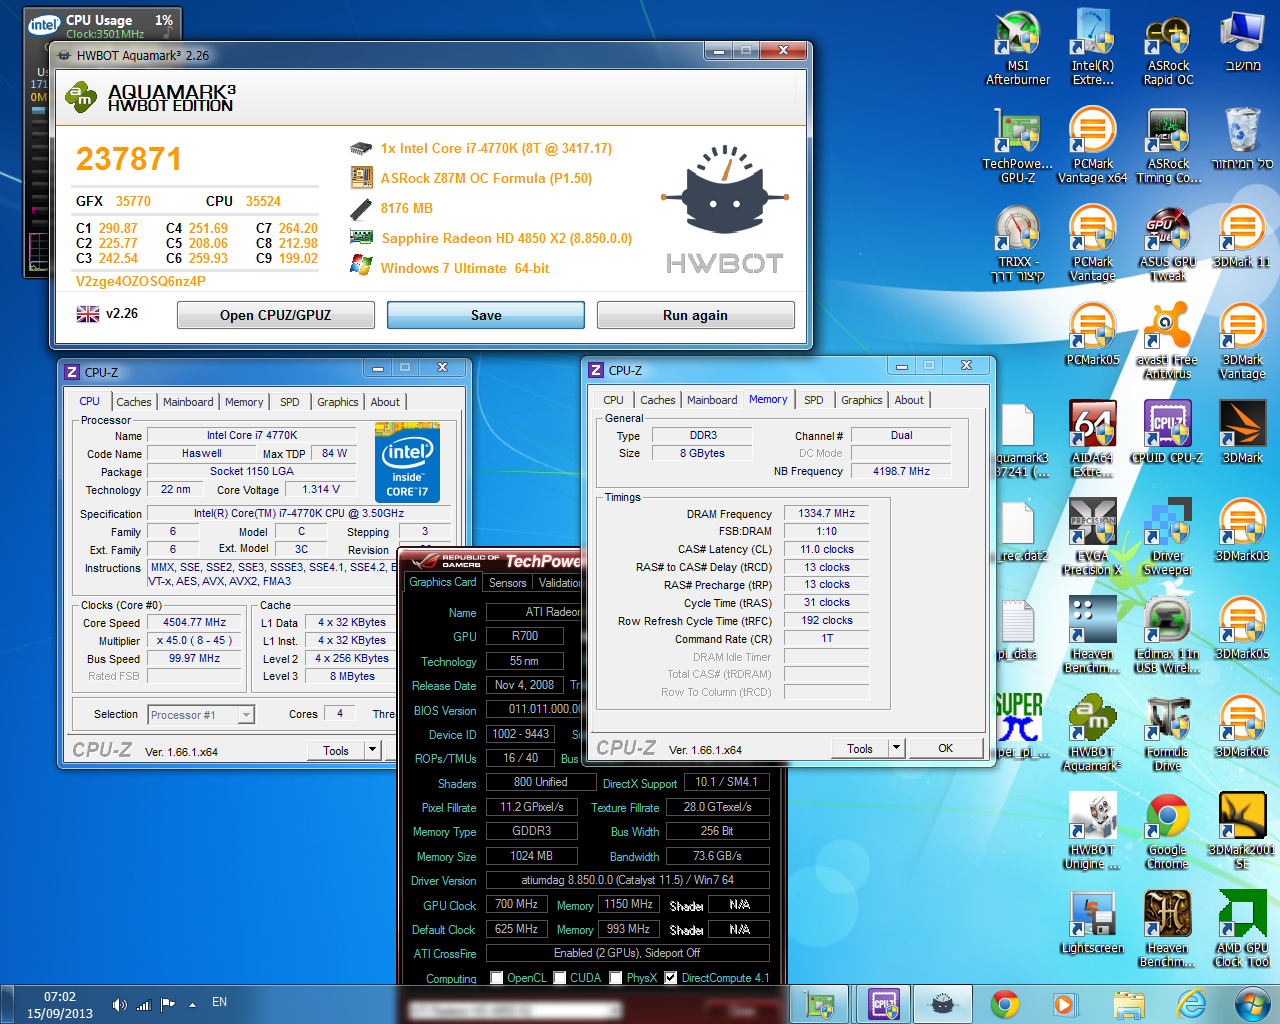Click the taskbar clock showing 07:02
The height and width of the screenshot is (1024, 1280).
60,1005
